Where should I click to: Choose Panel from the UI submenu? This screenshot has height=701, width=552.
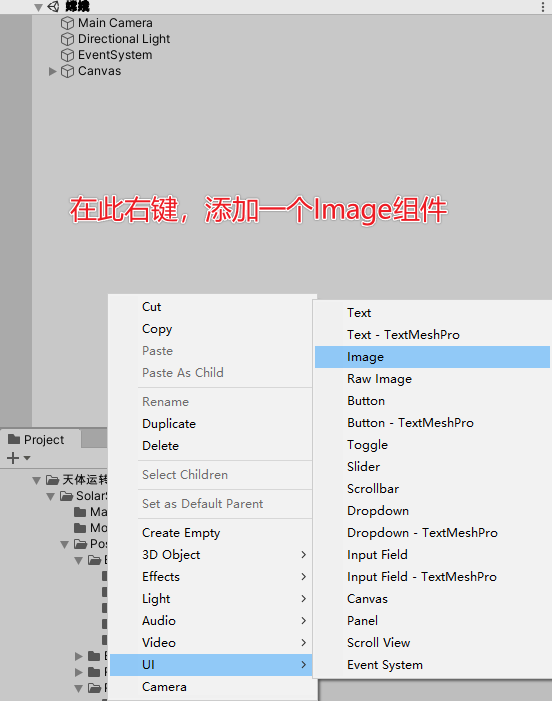point(432,621)
